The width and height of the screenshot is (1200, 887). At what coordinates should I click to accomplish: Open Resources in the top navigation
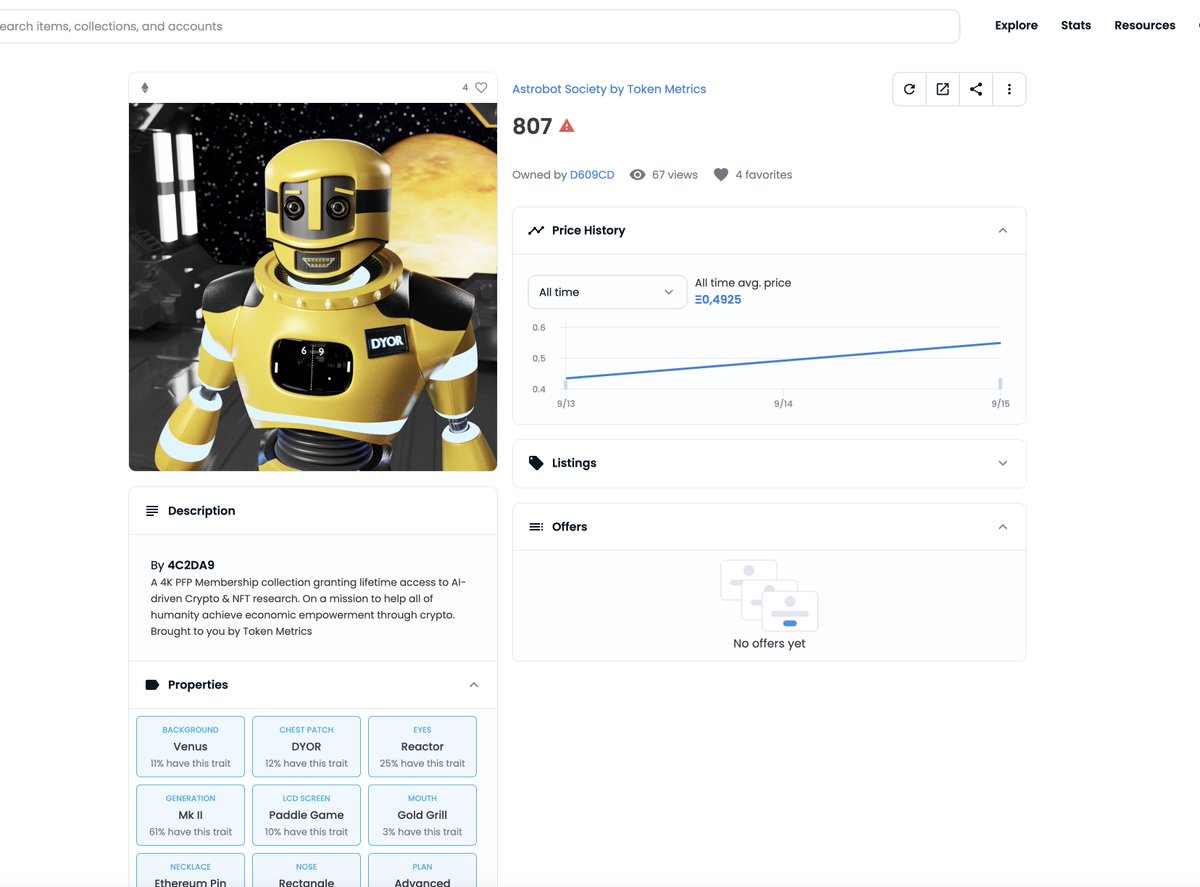pos(1145,25)
